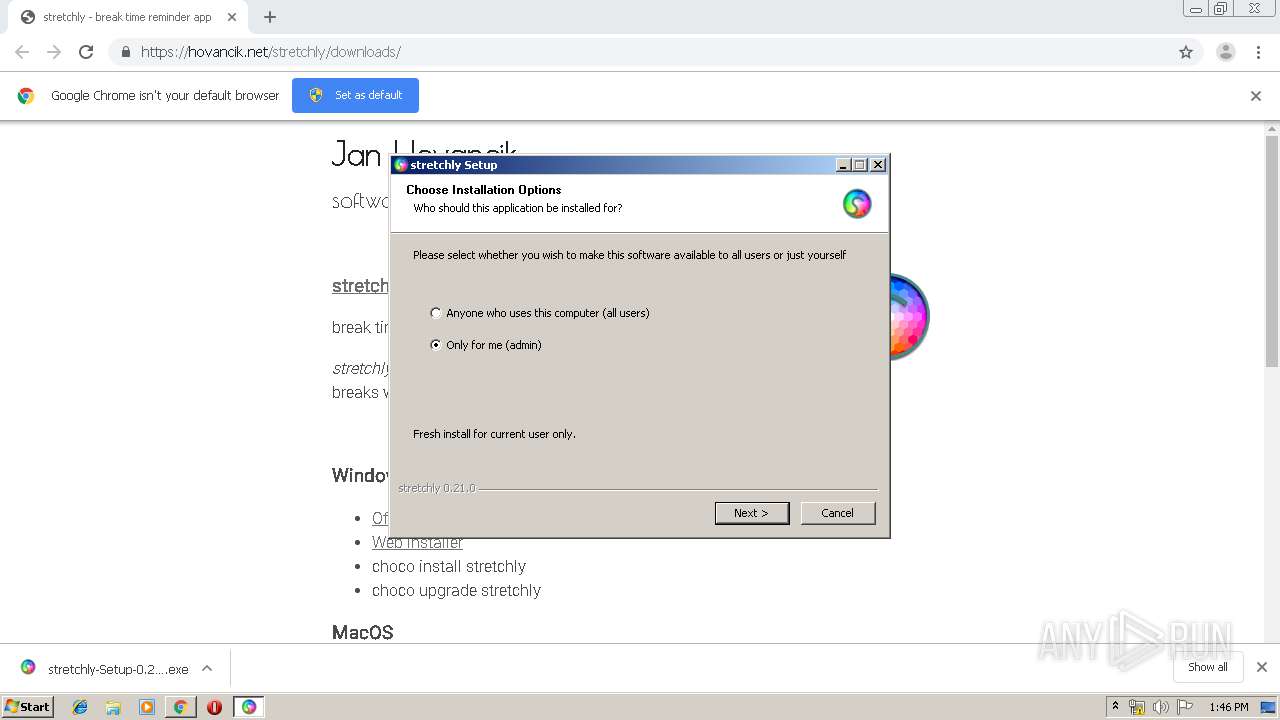
Task: Click the address bar URL
Action: pyautogui.click(x=271, y=52)
